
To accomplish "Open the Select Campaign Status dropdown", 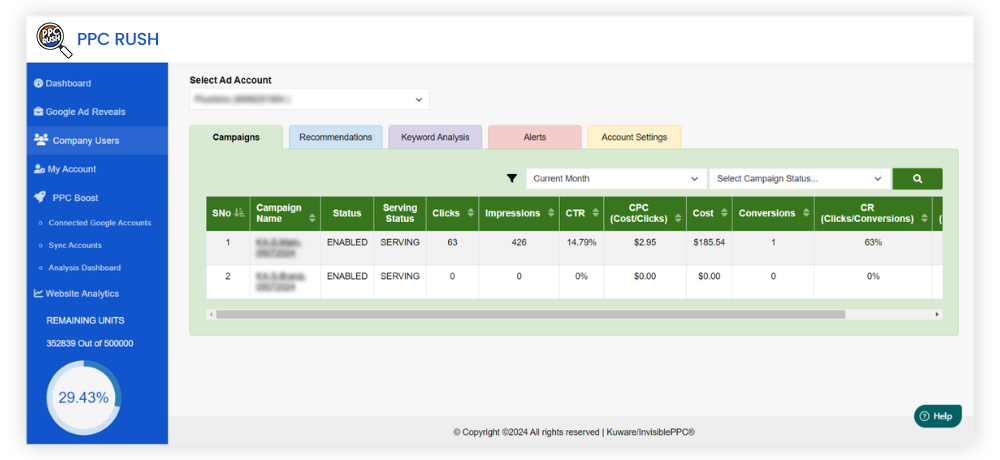I will (x=800, y=179).
